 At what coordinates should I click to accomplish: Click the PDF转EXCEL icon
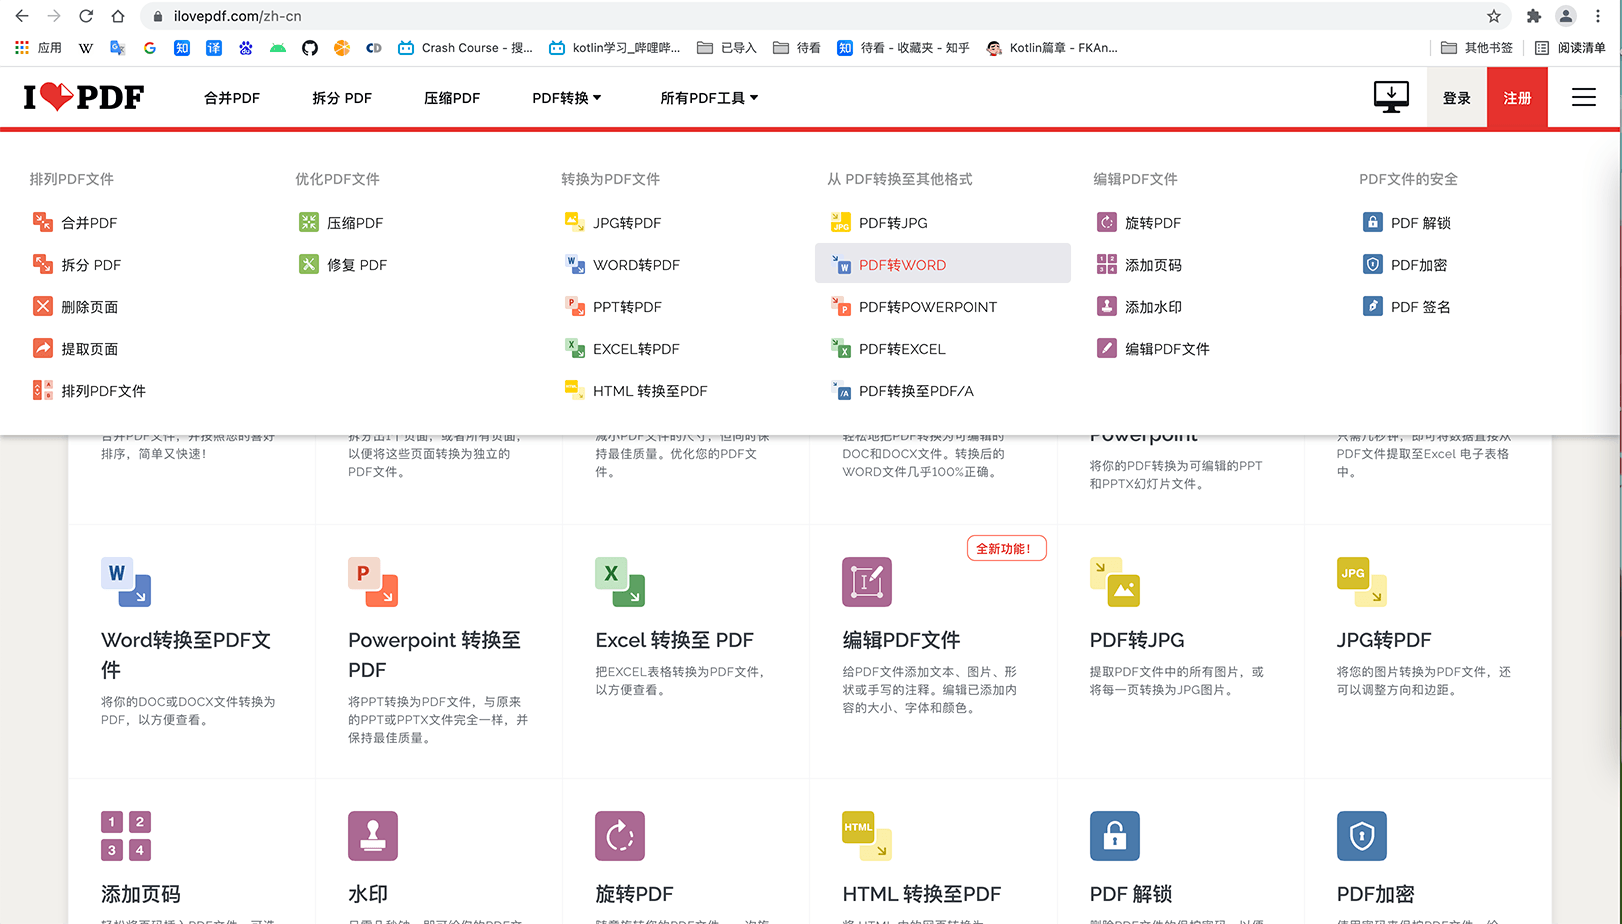pos(840,348)
